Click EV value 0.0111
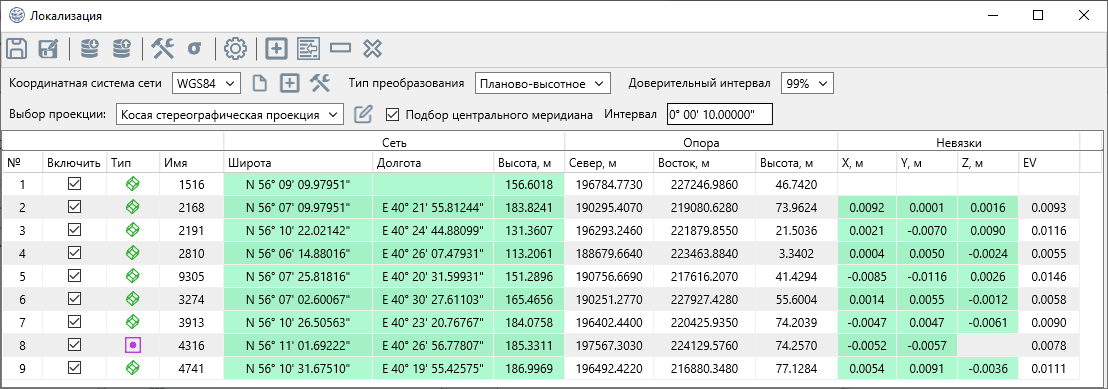The width and height of the screenshot is (1108, 389). pos(1049,368)
